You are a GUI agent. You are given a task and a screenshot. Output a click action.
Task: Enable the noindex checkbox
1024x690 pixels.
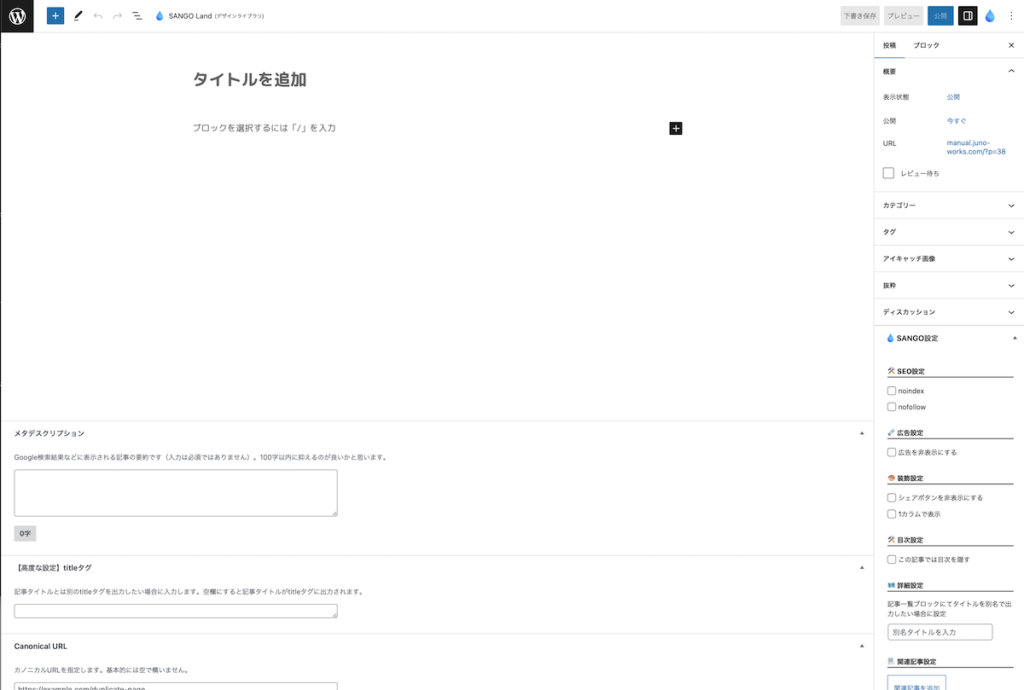pyautogui.click(x=891, y=391)
